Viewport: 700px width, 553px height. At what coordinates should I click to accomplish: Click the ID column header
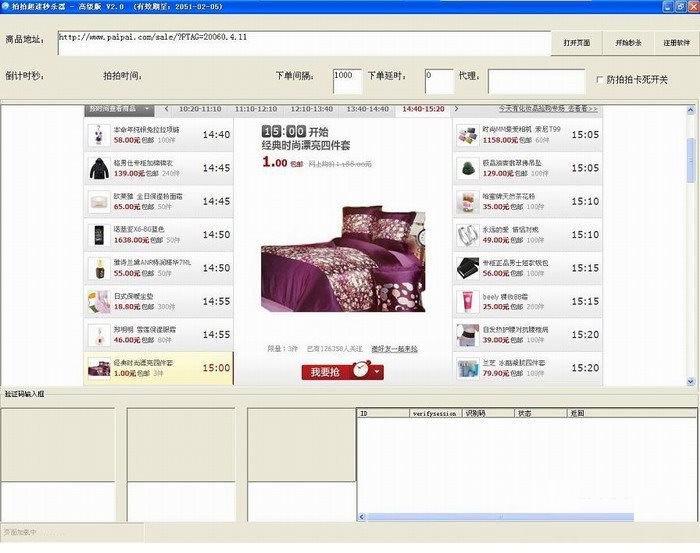383,413
